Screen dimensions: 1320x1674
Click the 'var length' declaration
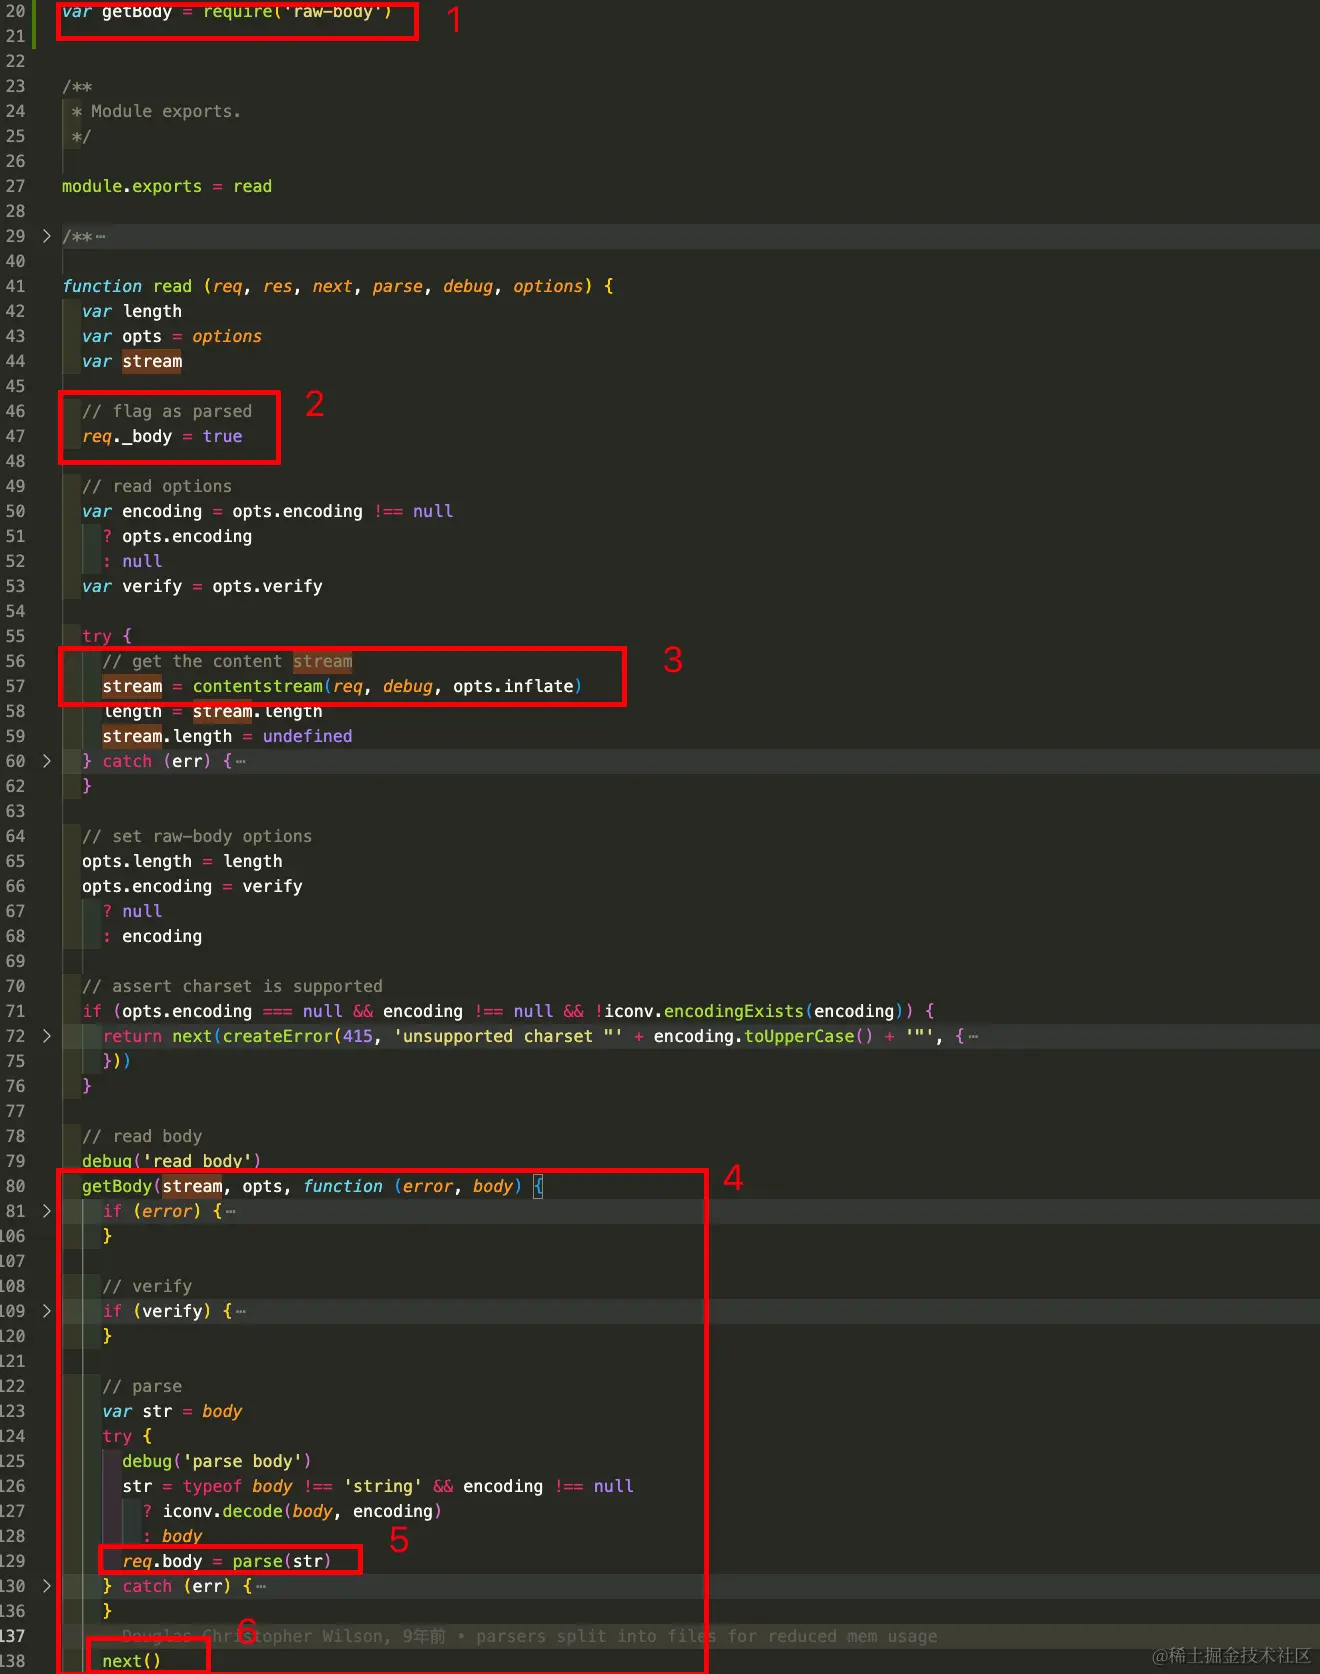coord(132,311)
